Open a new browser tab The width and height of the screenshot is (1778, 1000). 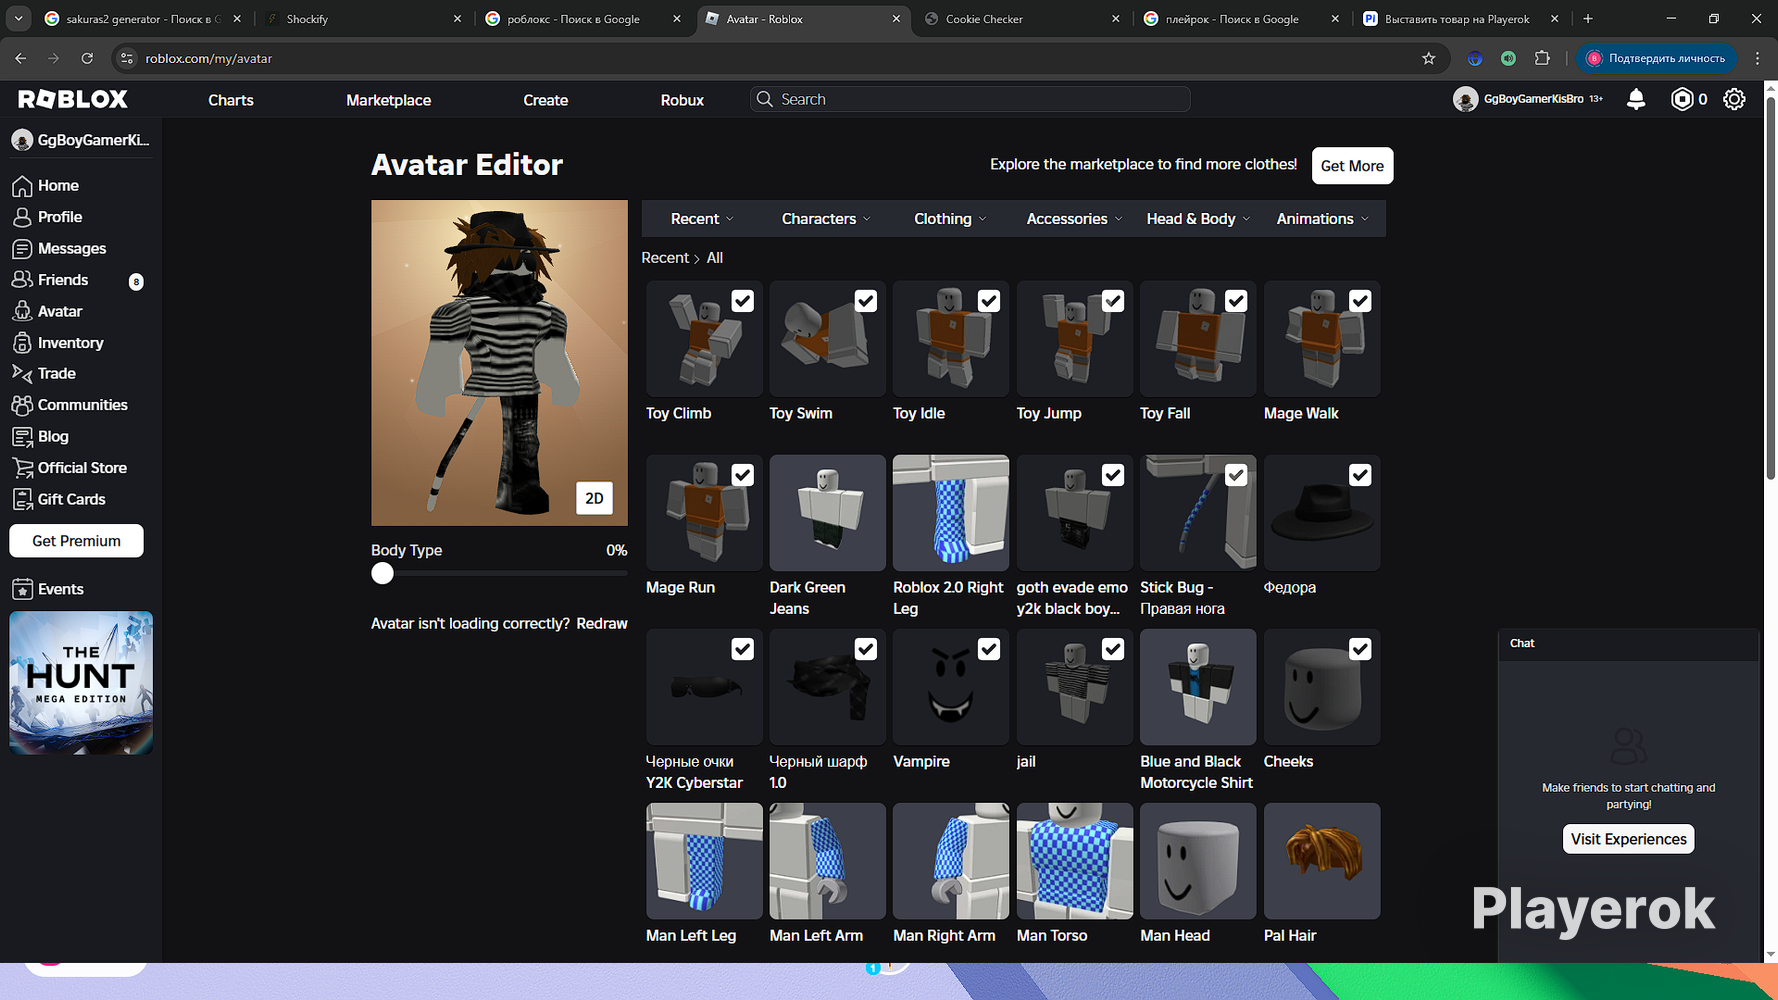pyautogui.click(x=1588, y=19)
